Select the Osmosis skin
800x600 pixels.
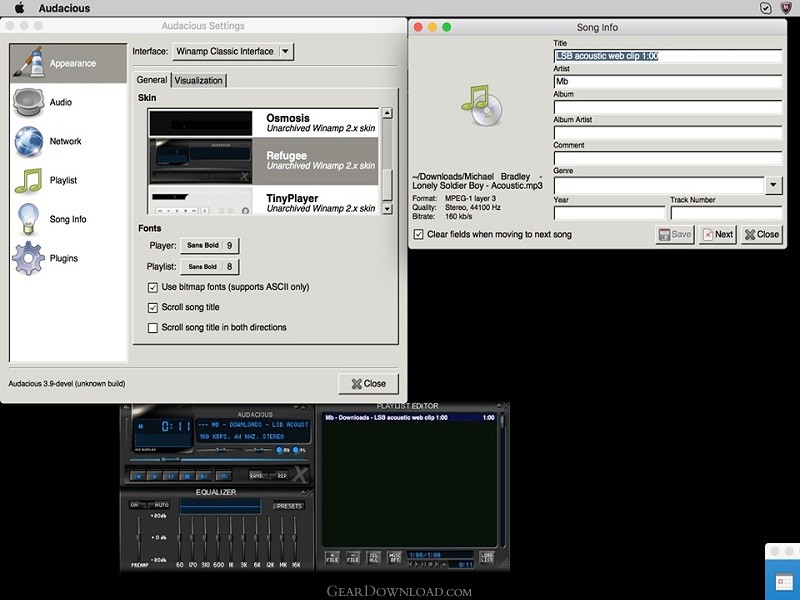pyautogui.click(x=263, y=123)
